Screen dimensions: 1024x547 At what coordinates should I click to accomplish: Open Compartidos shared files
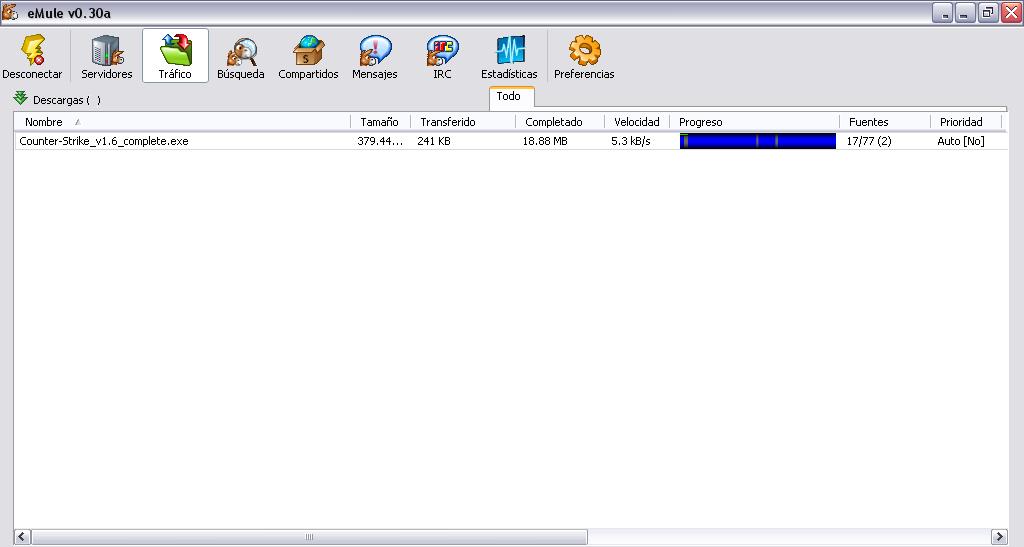[308, 51]
